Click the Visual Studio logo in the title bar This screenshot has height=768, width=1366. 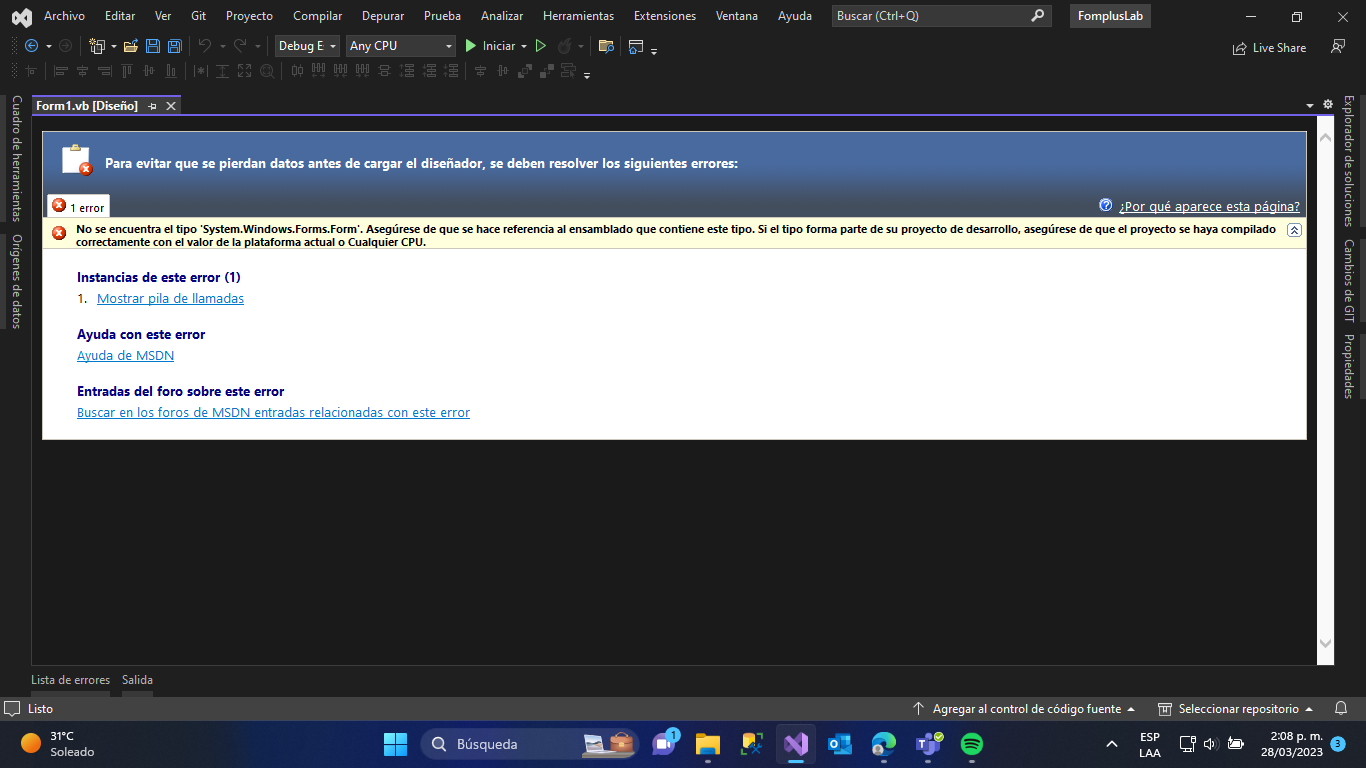coord(21,16)
